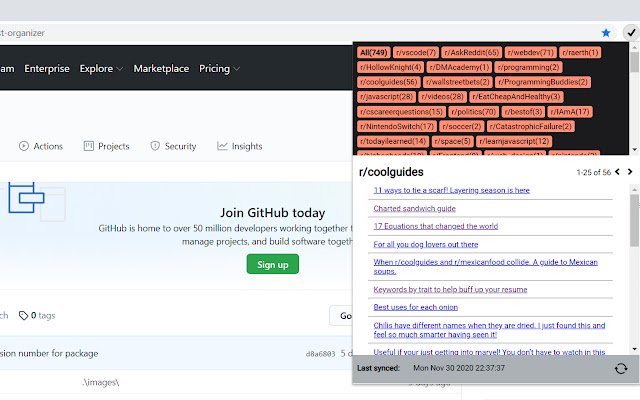This screenshot has width=640, height=400.
Task: Select the r/space(5) tag
Action: [x=452, y=141]
